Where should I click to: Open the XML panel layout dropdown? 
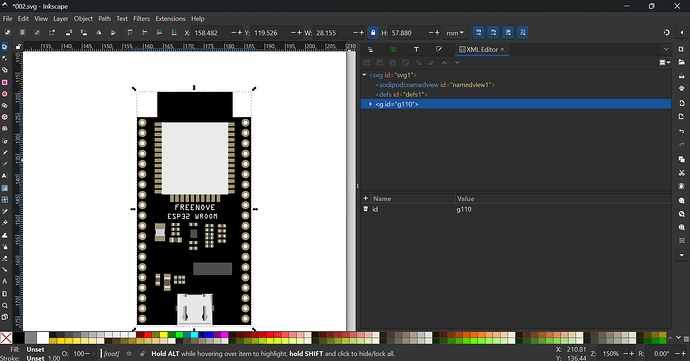(664, 63)
